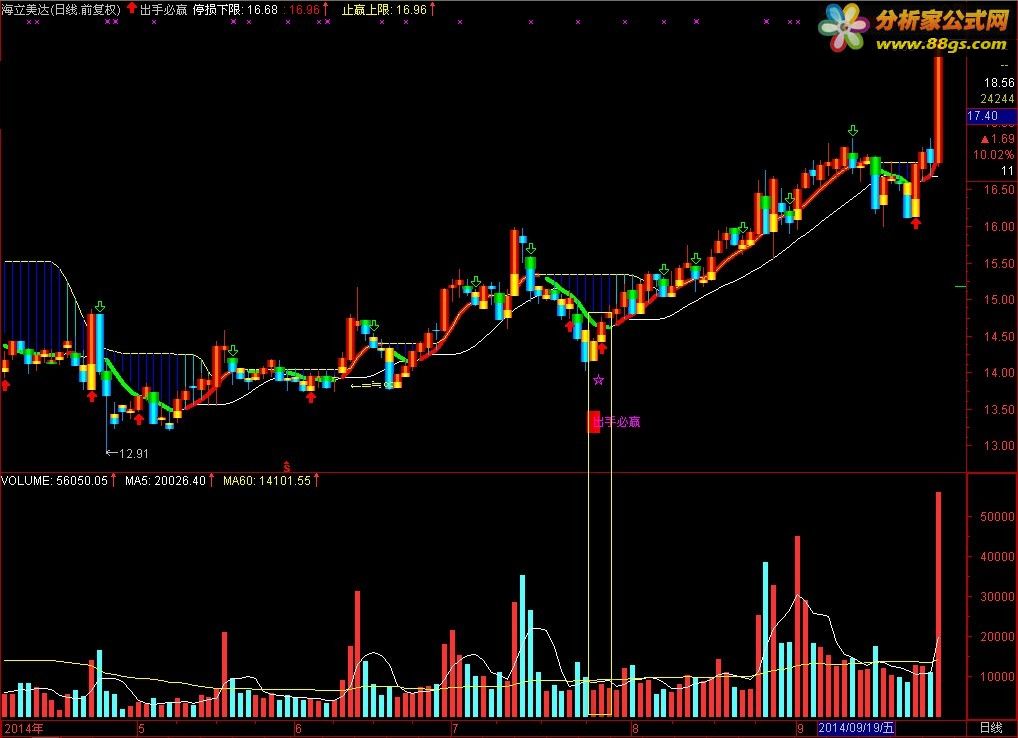This screenshot has width=1018, height=738.
Task: Click the month 7 marker on time axis
Action: click(455, 729)
